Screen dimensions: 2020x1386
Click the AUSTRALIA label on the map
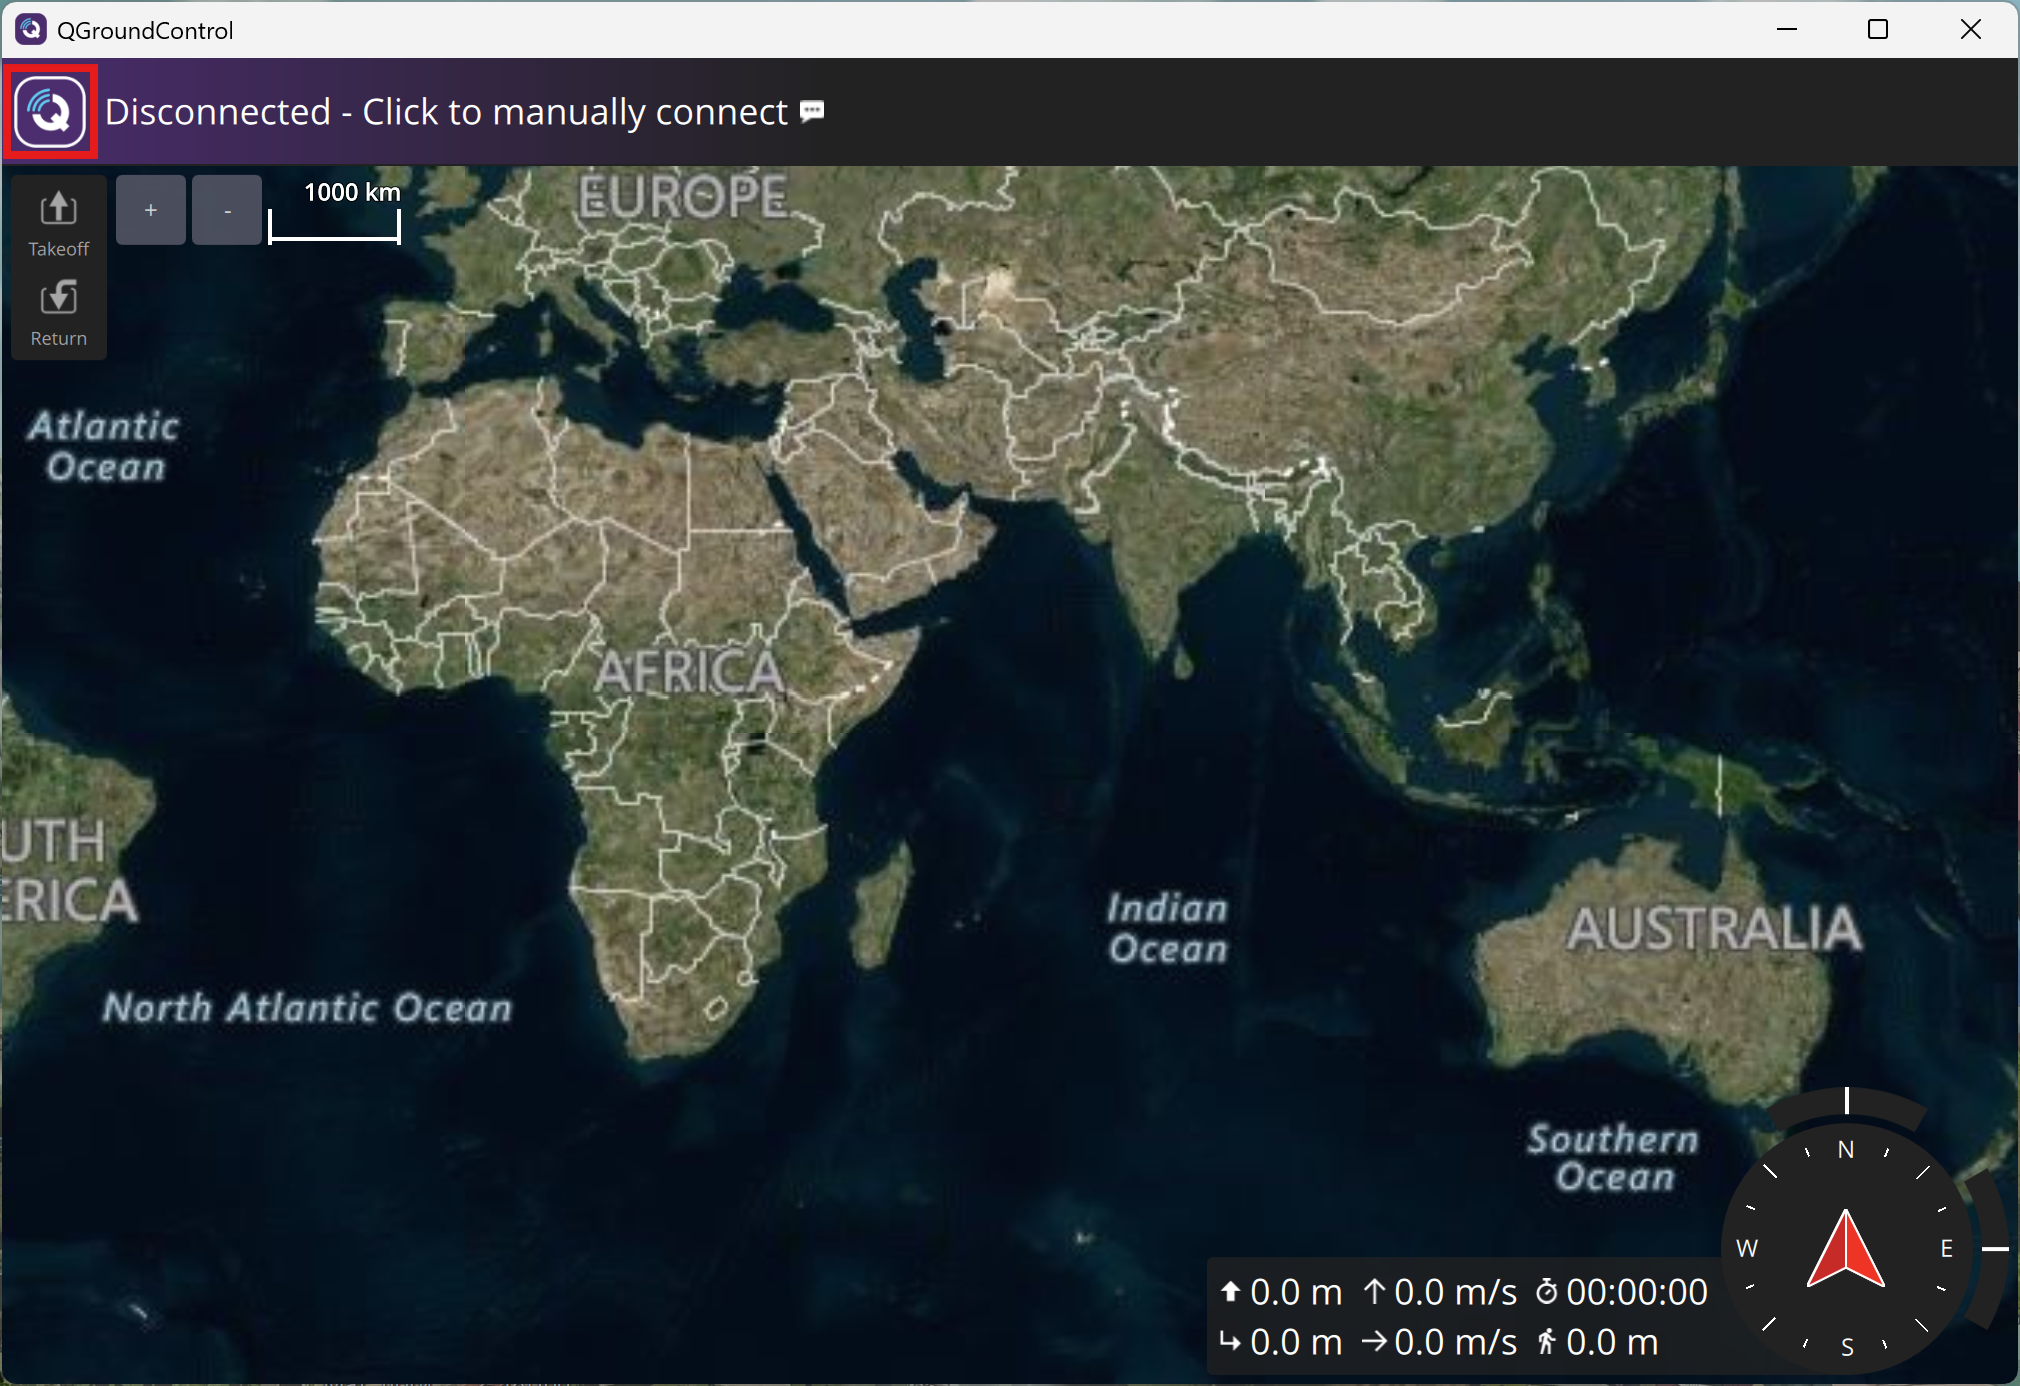[1713, 928]
